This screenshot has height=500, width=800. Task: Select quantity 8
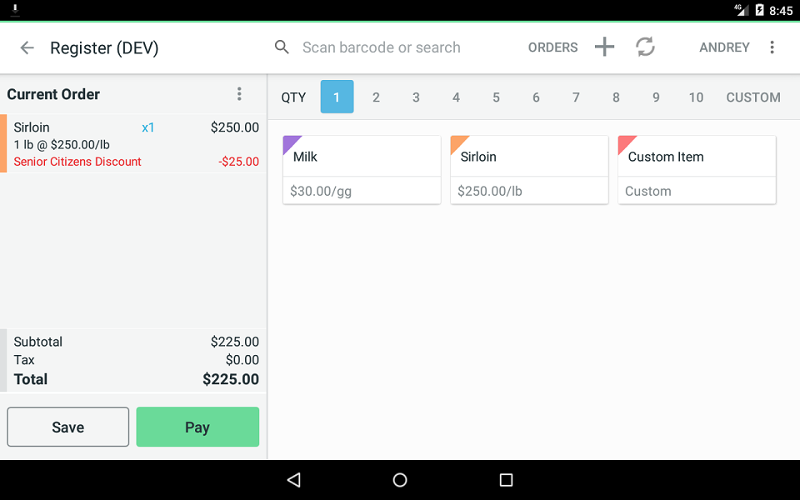tap(616, 97)
